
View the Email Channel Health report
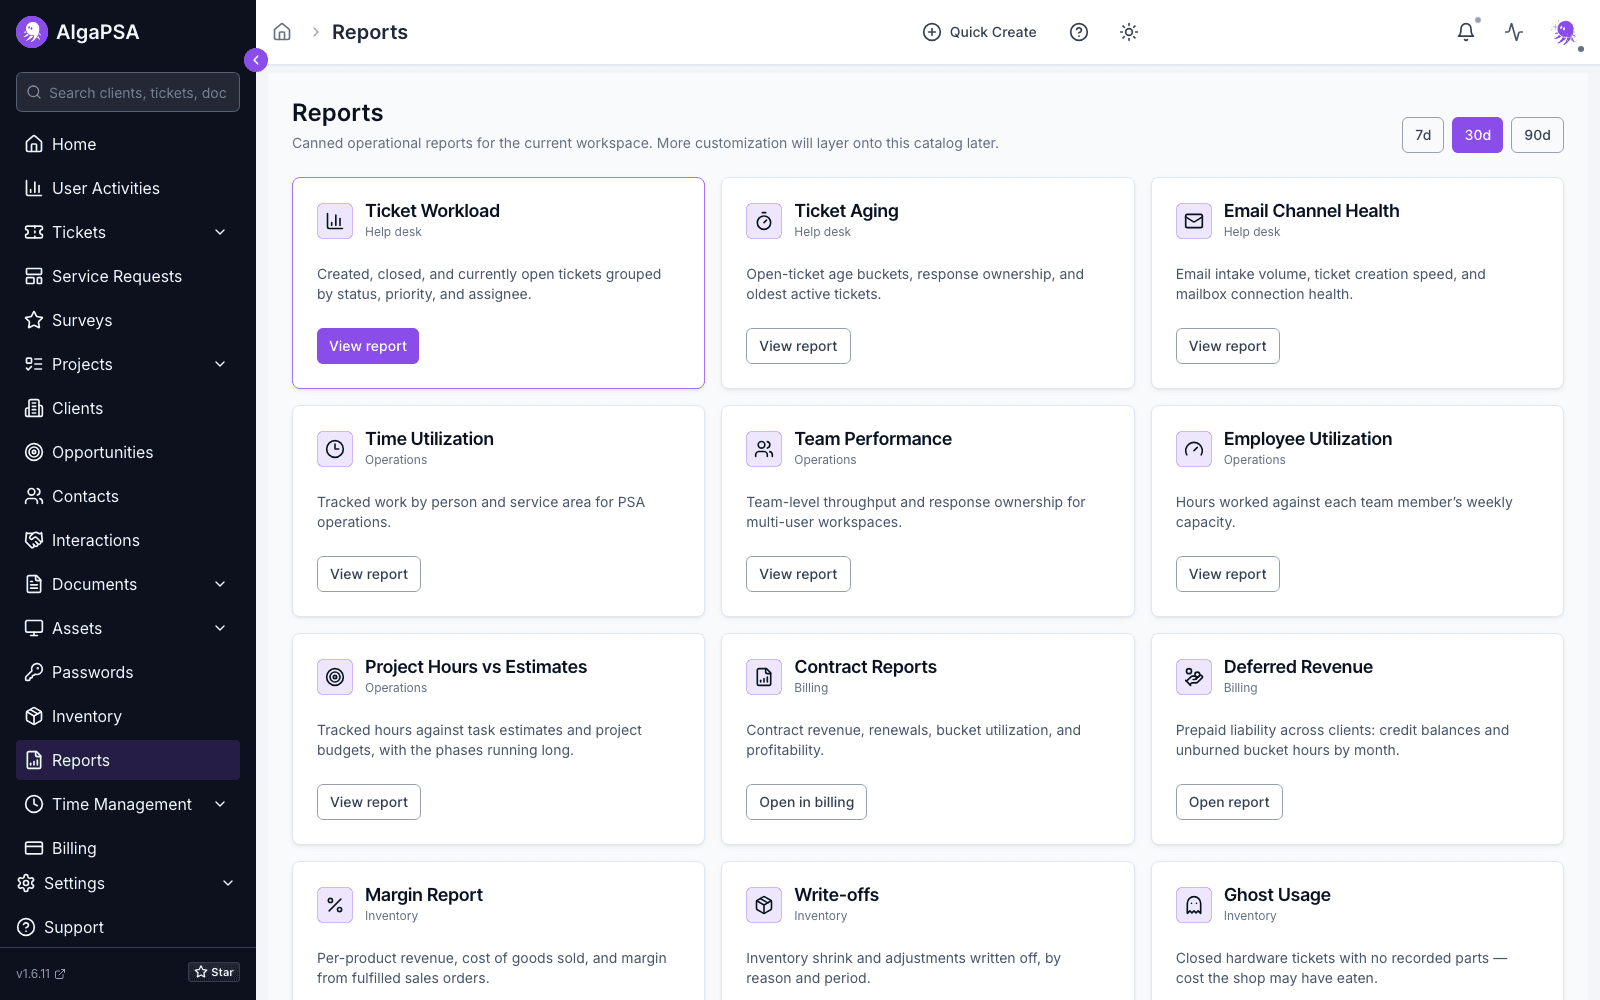click(x=1227, y=346)
